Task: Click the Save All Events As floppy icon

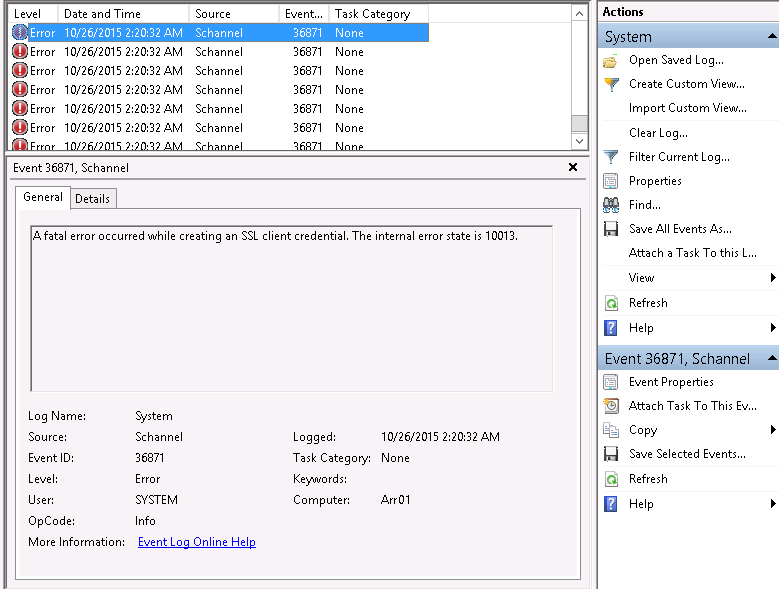Action: coord(611,229)
